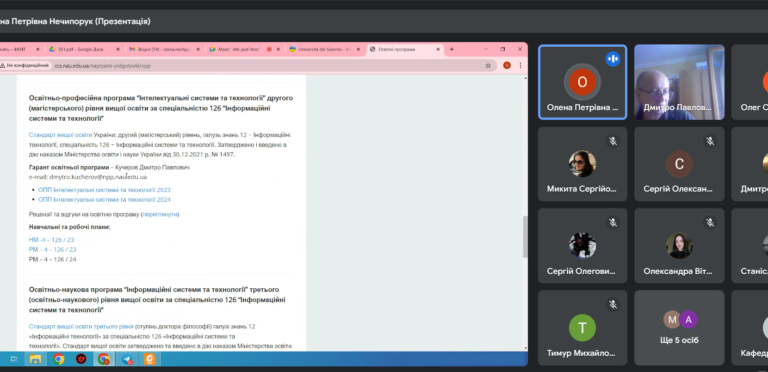Screen dimensions: 768x372
Task: Click the muted mic icon on Сергій Олександрович's tile
Action: [x=710, y=141]
